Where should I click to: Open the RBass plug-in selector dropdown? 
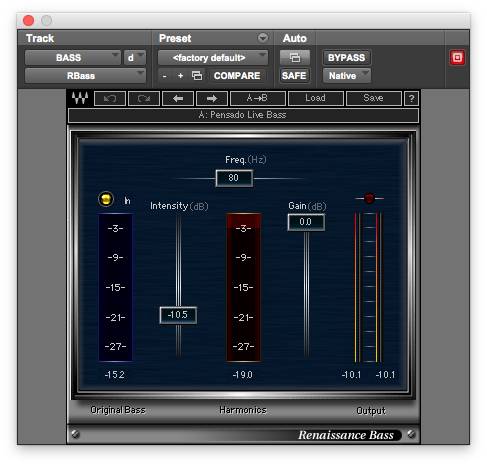click(x=85, y=76)
